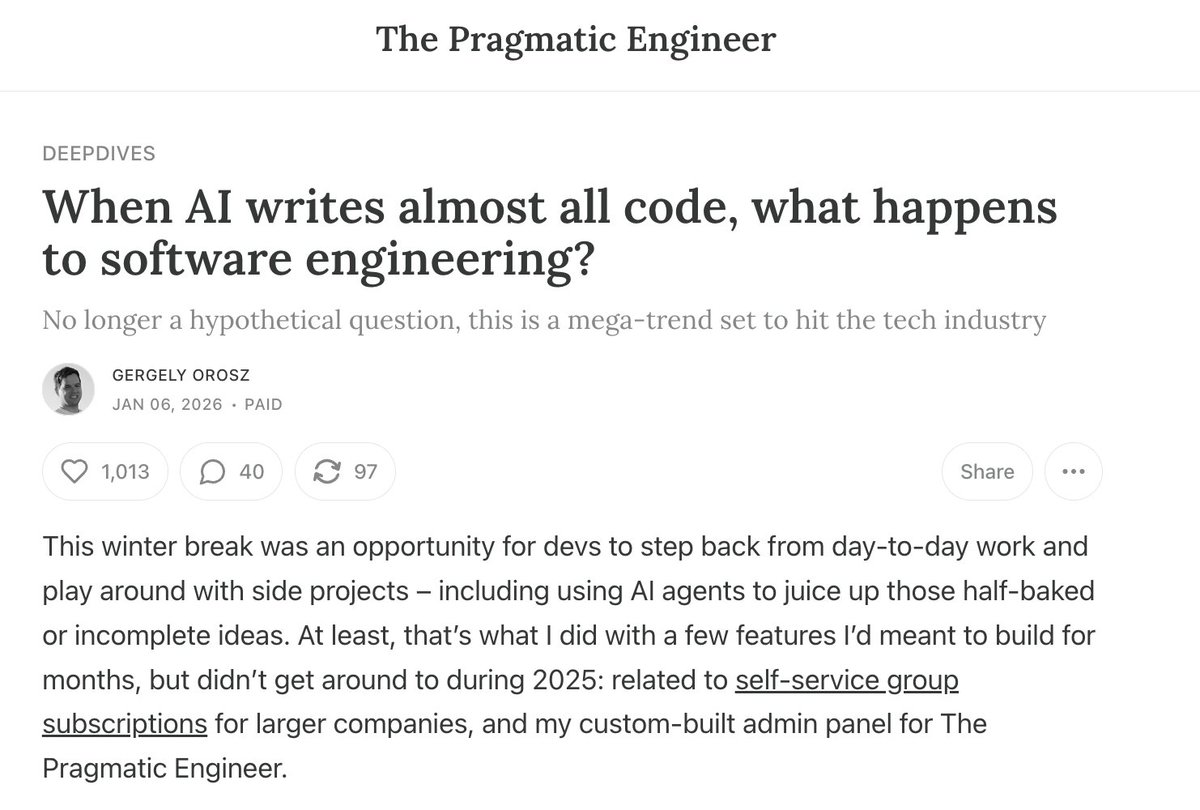Click the article headline about AI writing code

550,233
